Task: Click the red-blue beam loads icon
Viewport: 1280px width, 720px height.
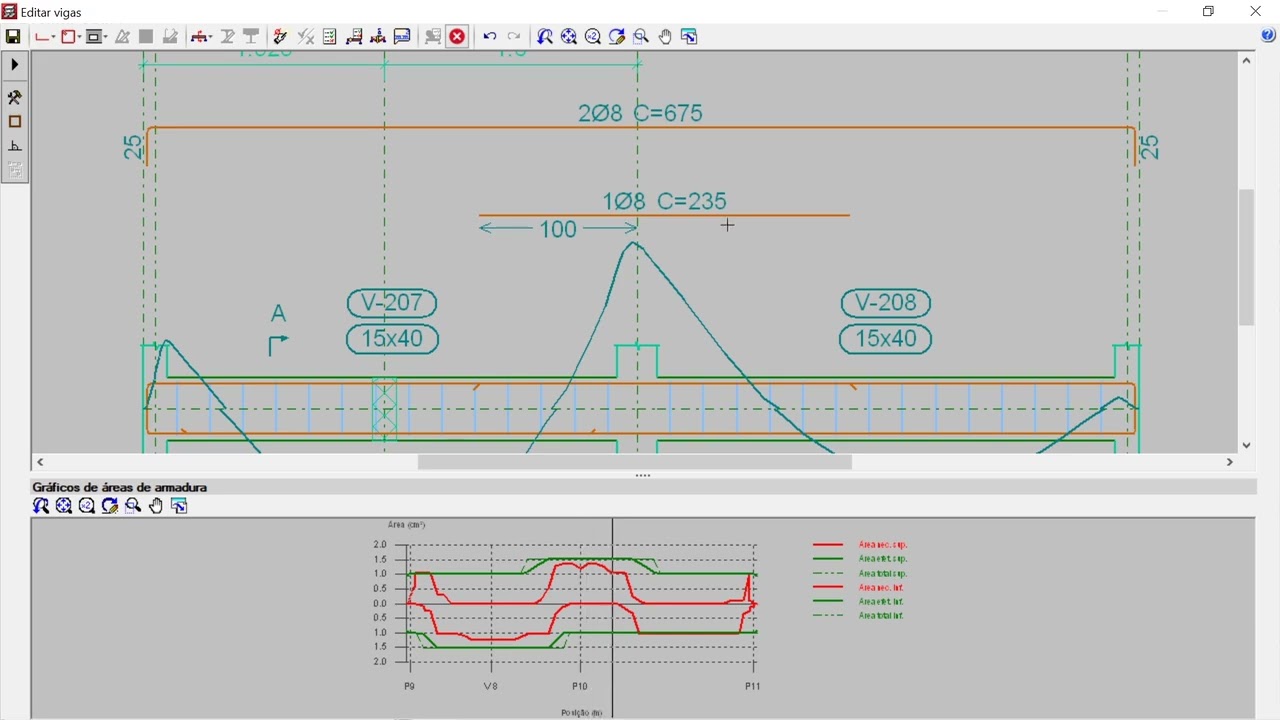Action: tap(378, 37)
